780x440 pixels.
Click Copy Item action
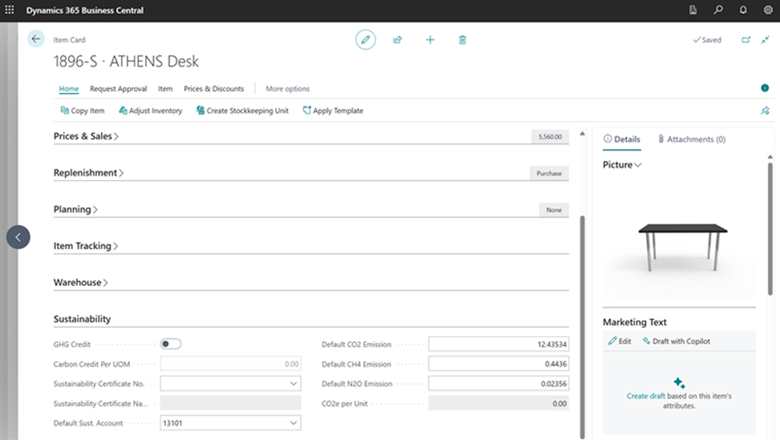pos(82,110)
